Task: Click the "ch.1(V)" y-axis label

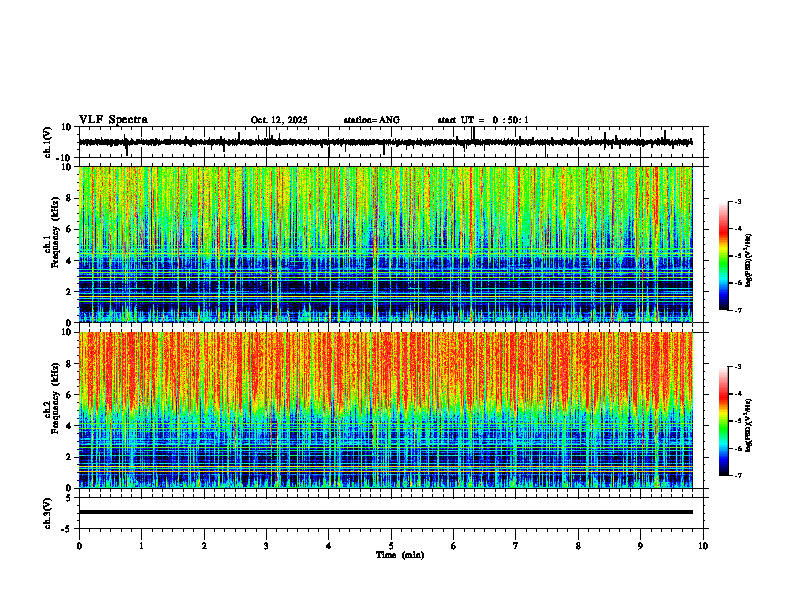Action: (48, 142)
